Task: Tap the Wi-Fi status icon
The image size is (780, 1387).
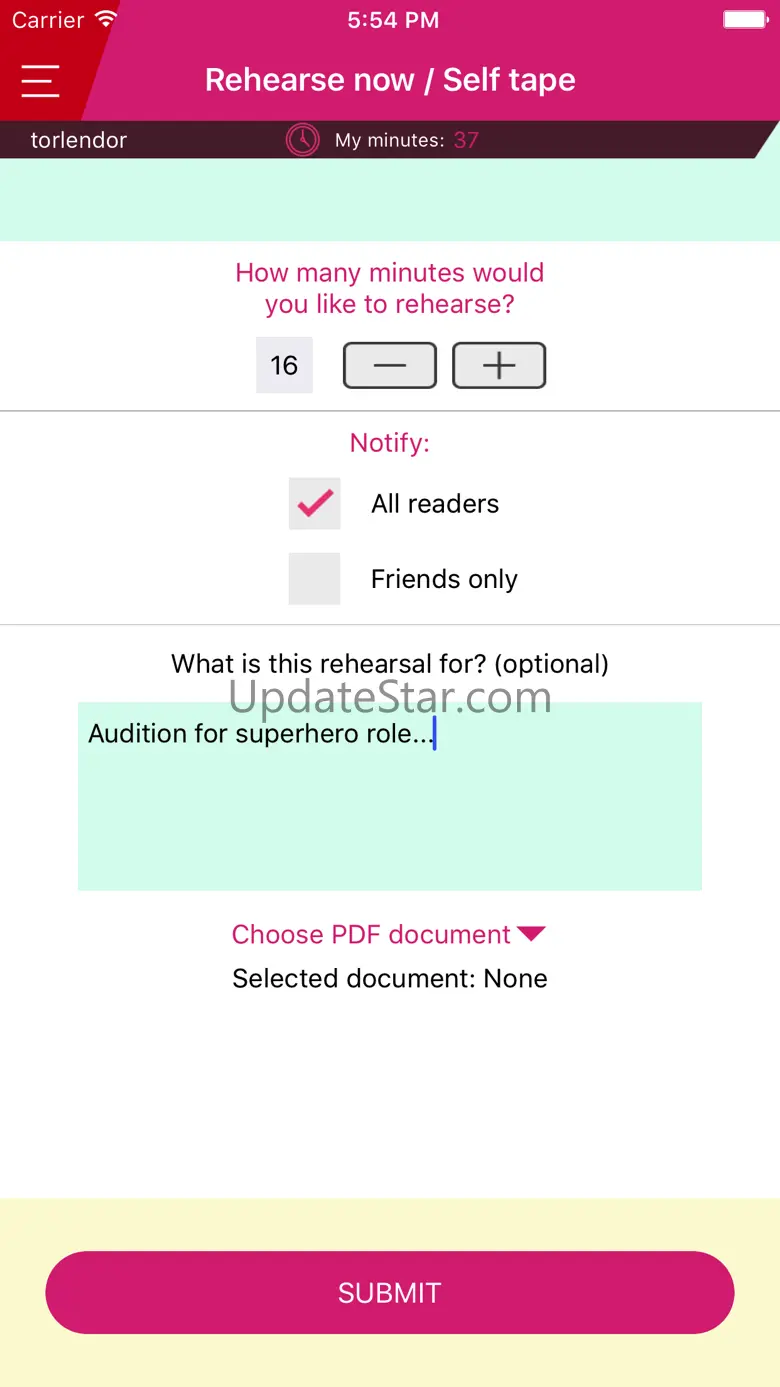Action: (x=105, y=19)
